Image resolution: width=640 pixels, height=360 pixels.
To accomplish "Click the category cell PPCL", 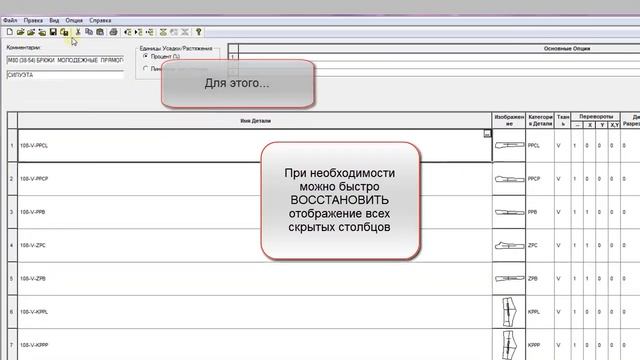I will click(x=540, y=145).
